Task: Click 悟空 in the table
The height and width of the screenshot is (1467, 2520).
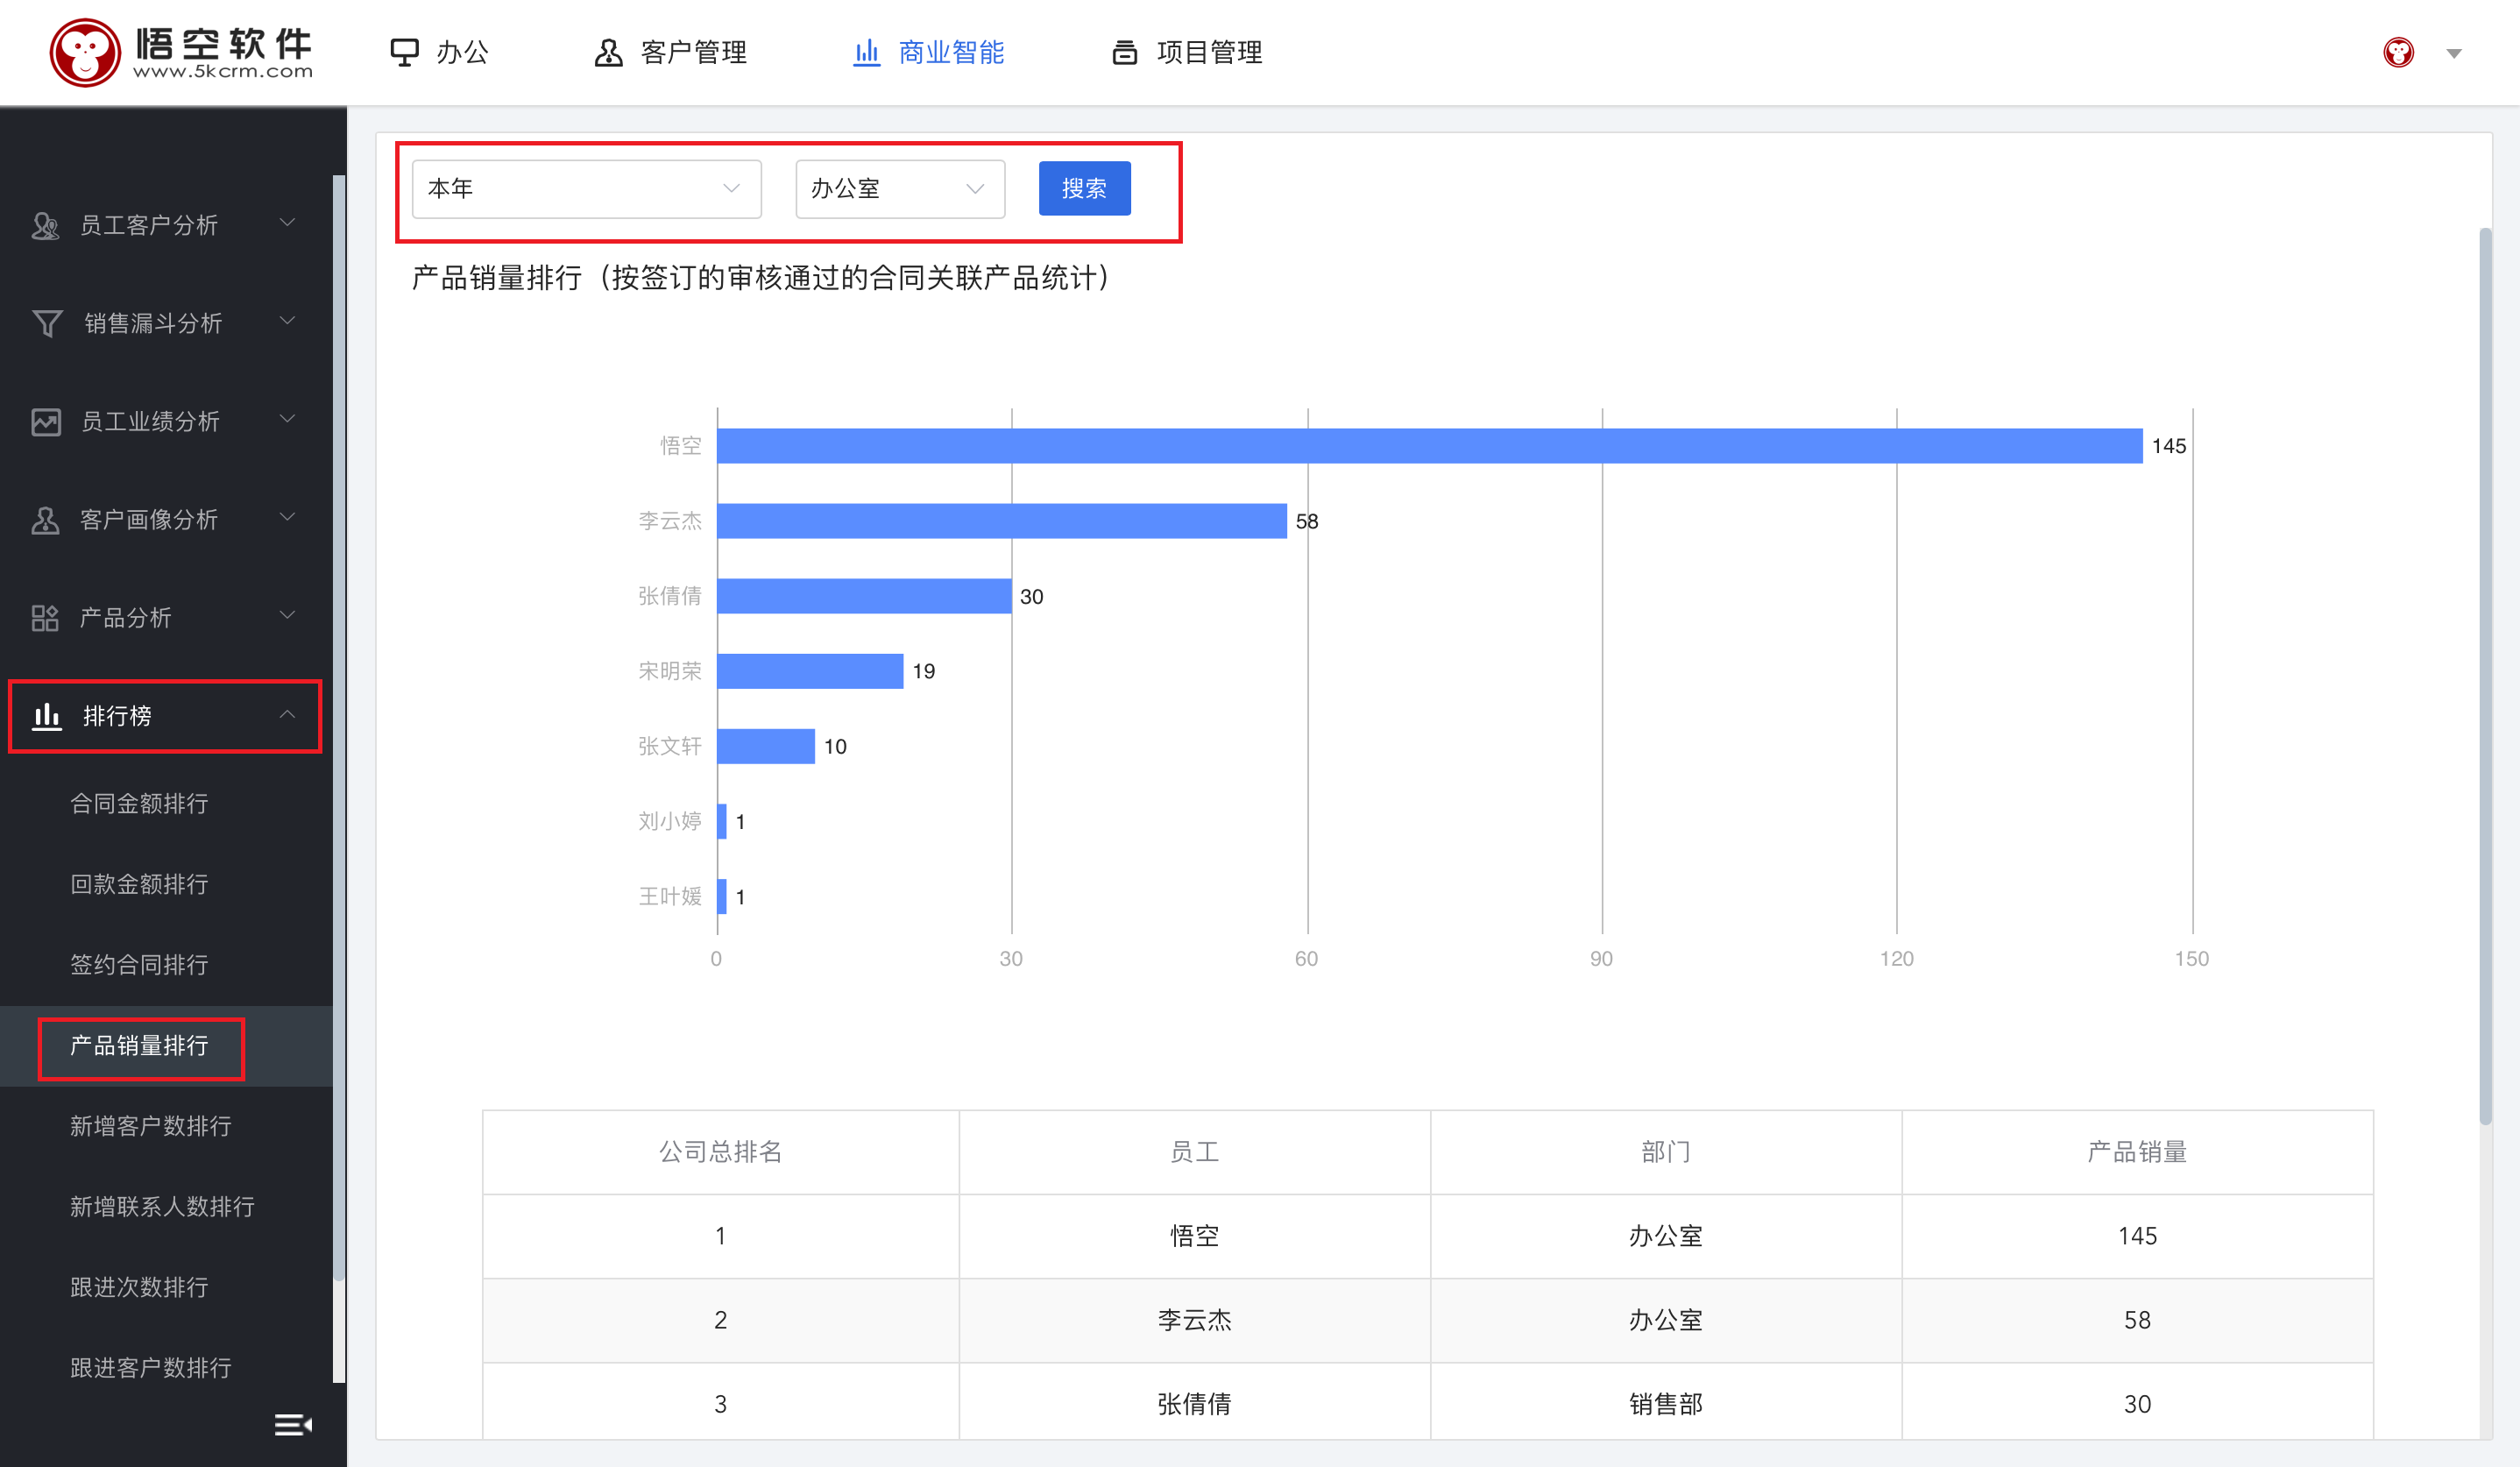Action: [x=1194, y=1236]
